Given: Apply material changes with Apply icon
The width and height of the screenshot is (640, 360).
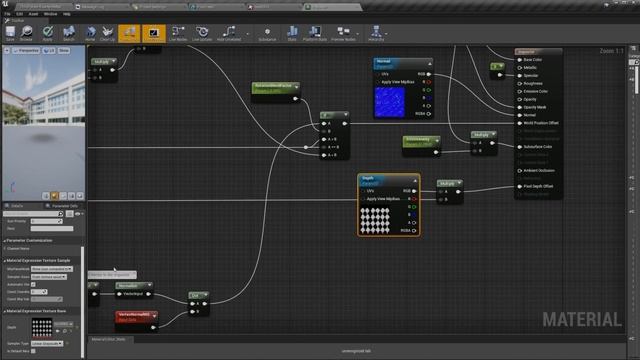Looking at the screenshot, I should pyautogui.click(x=48, y=33).
